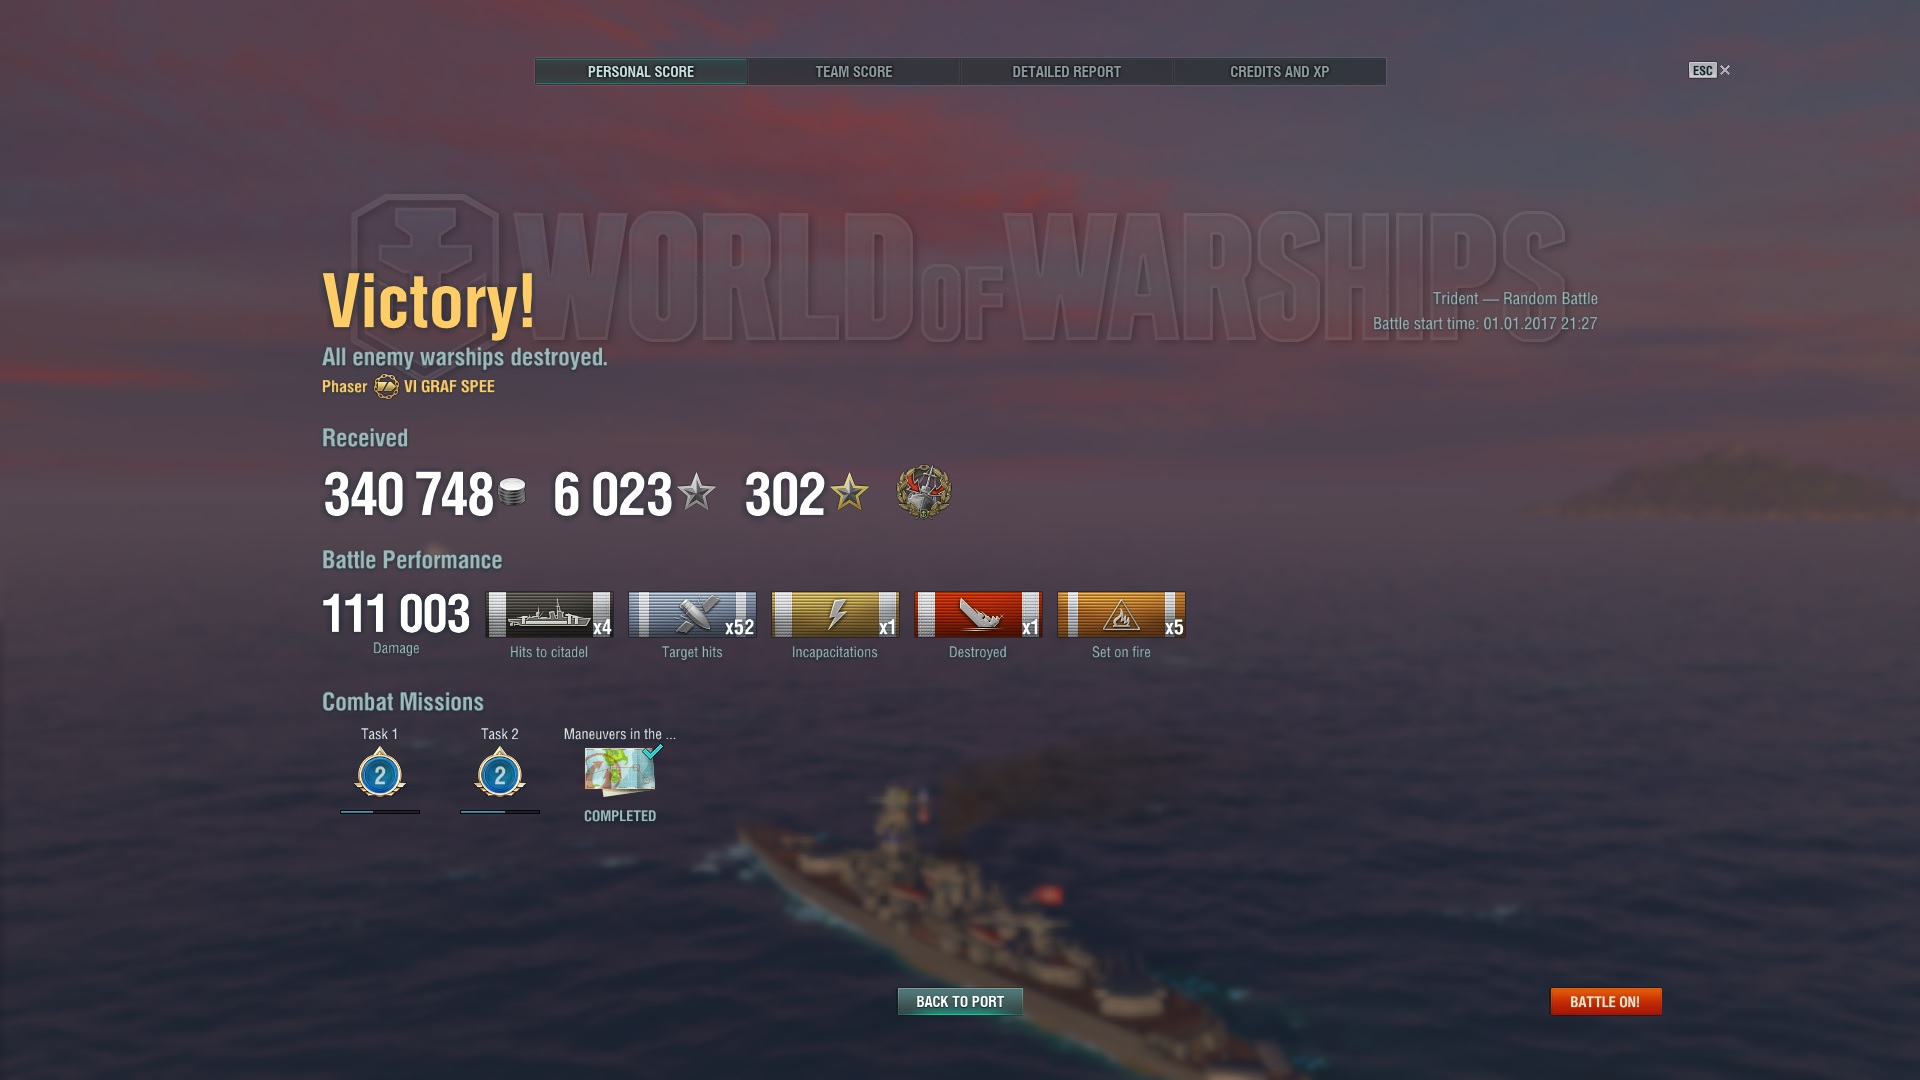The image size is (1920, 1080).
Task: Click the Task 2 mission badge
Action: pyautogui.click(x=500, y=773)
